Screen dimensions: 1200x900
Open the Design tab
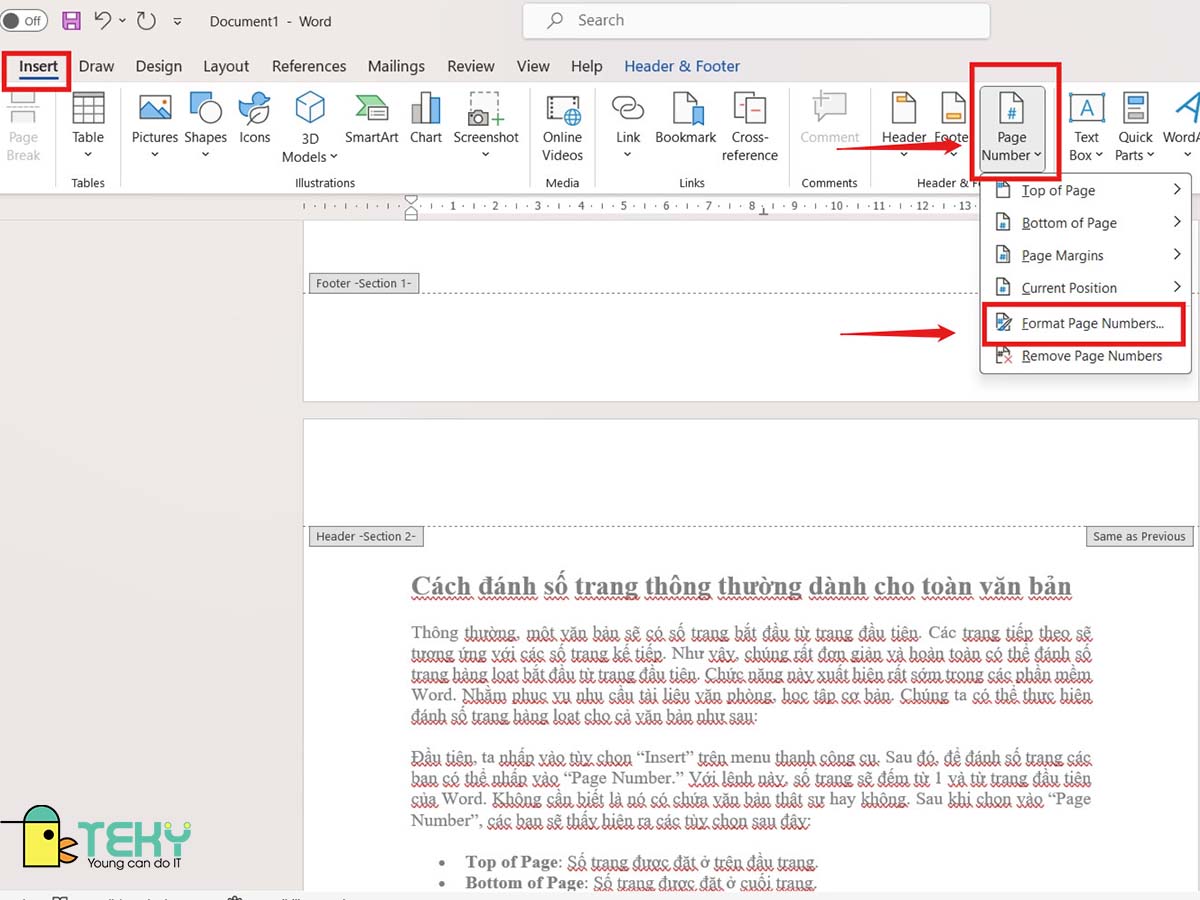(159, 67)
